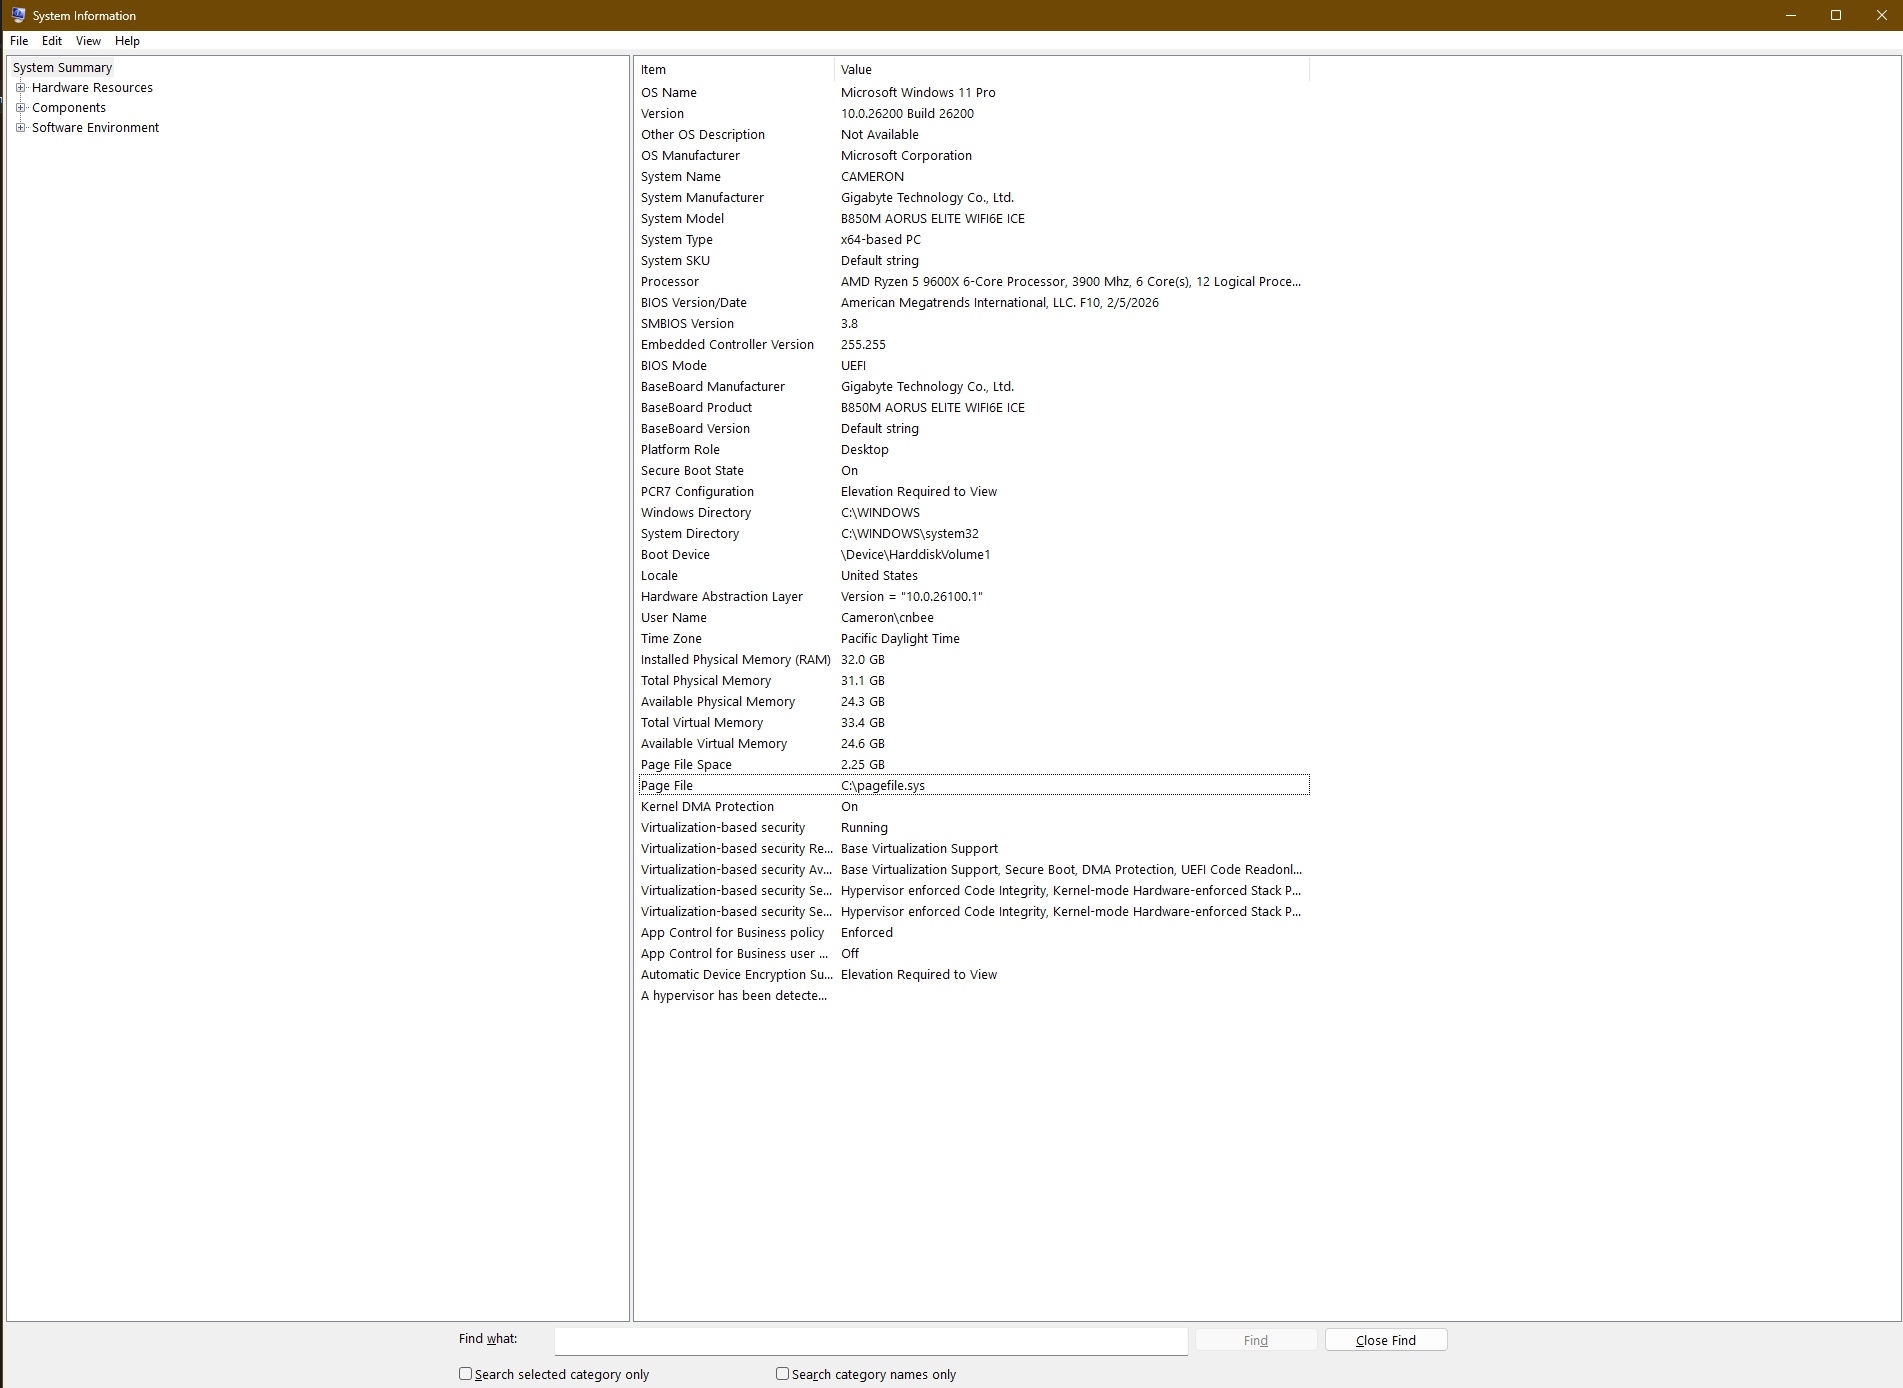Select the Embedded Controller Version row
This screenshot has width=1903, height=1388.
click(973, 345)
